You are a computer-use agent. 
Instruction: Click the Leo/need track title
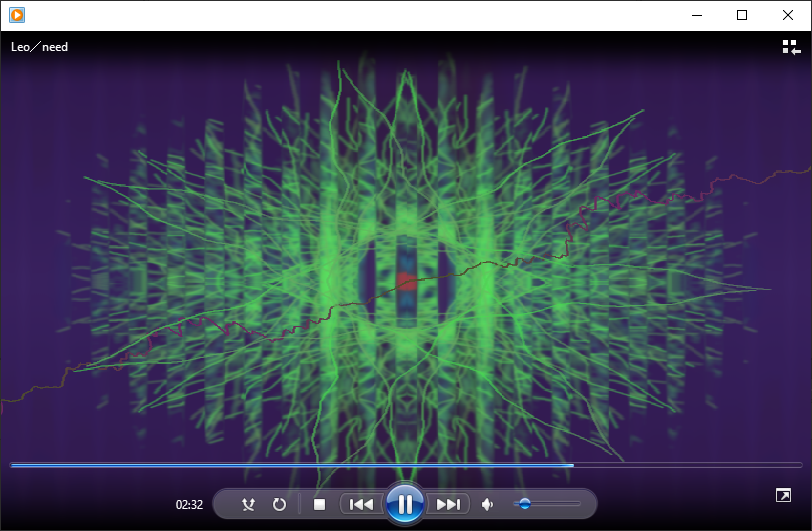point(39,47)
